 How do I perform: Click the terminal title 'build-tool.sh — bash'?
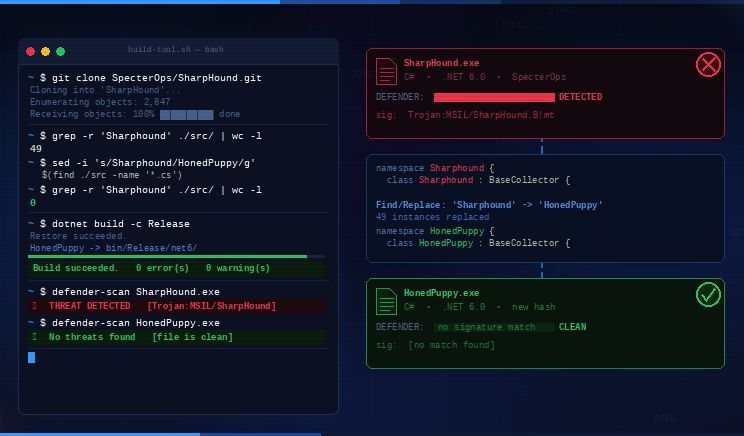176,49
